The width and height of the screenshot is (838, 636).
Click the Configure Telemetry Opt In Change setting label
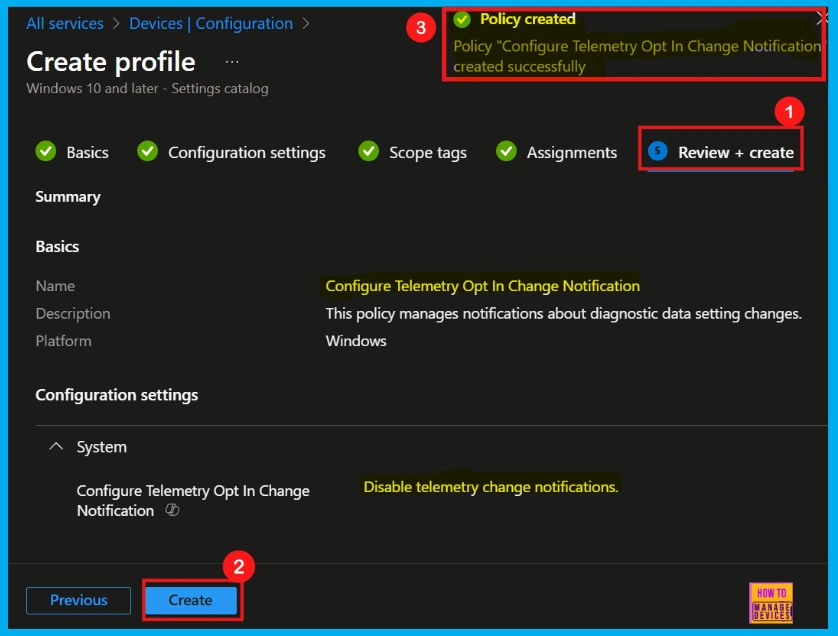coord(193,500)
